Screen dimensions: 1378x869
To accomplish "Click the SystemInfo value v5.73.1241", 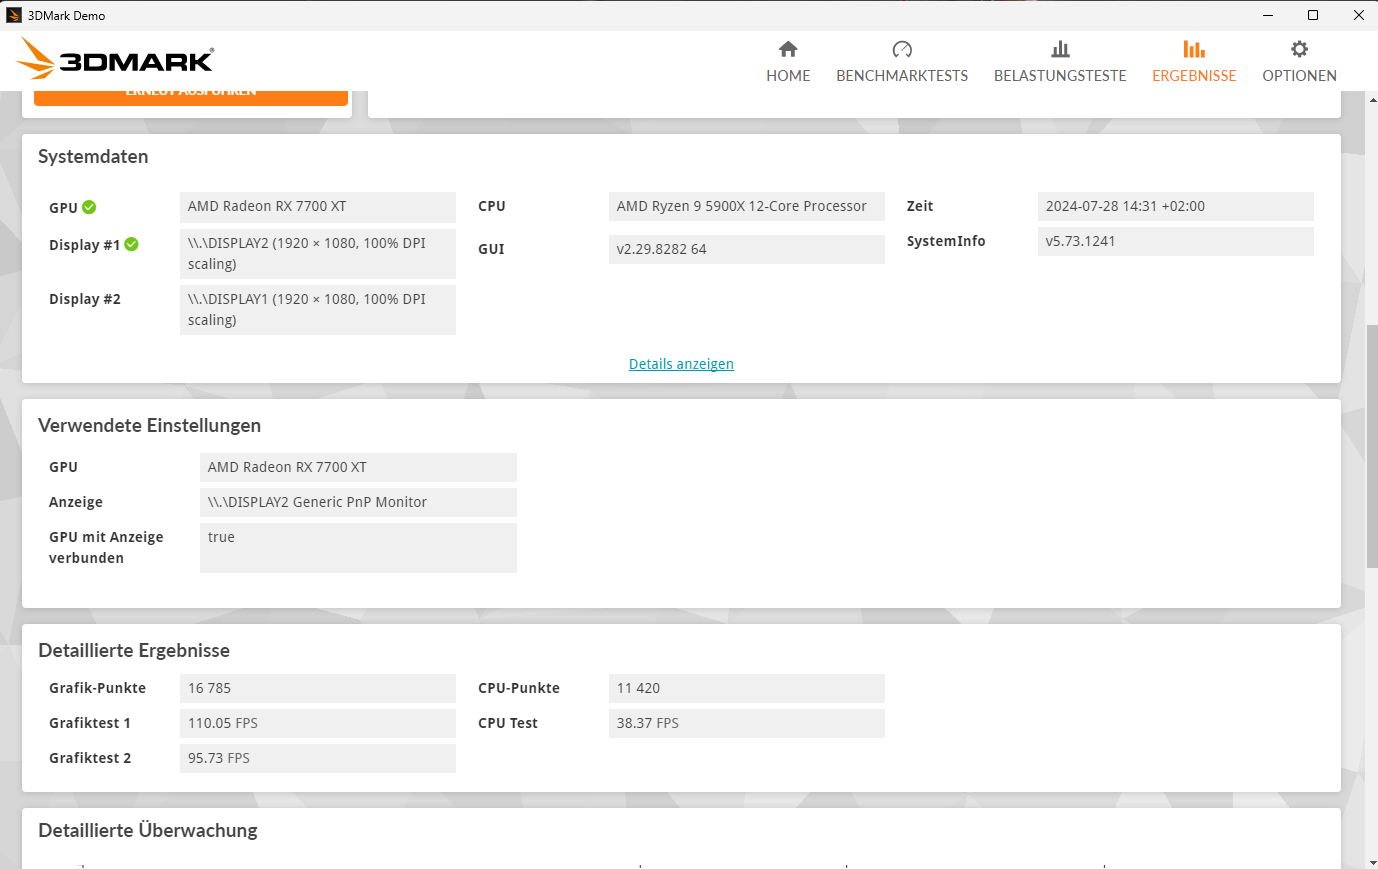I will tap(1176, 241).
